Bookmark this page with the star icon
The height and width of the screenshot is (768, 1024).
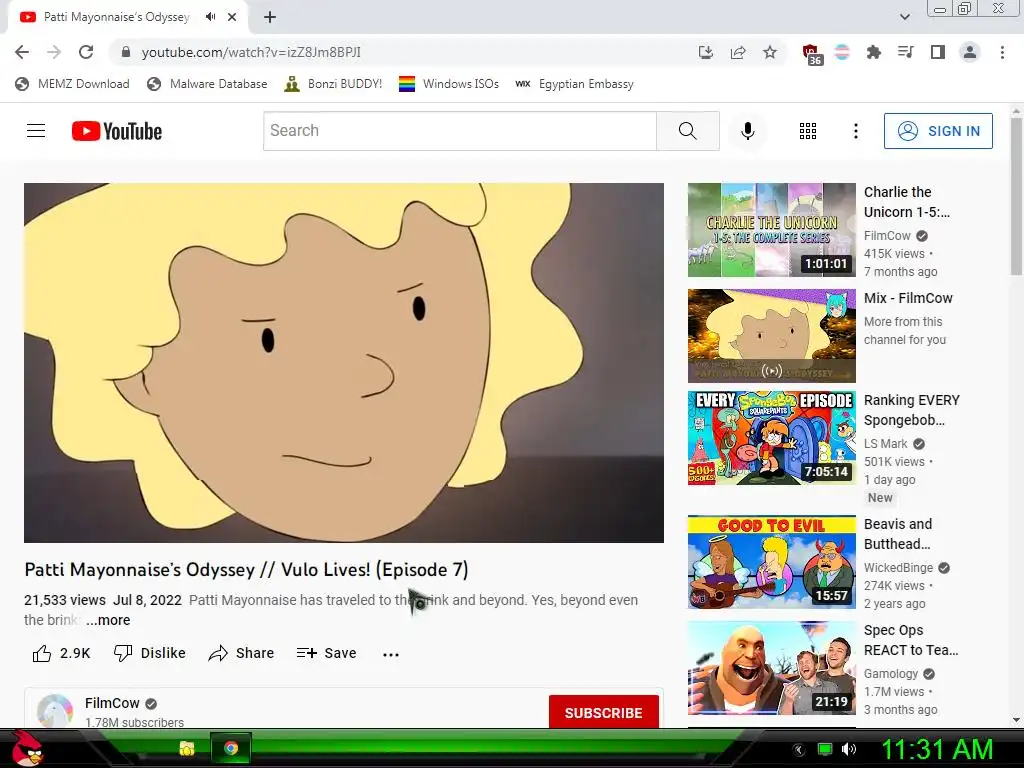click(770, 52)
